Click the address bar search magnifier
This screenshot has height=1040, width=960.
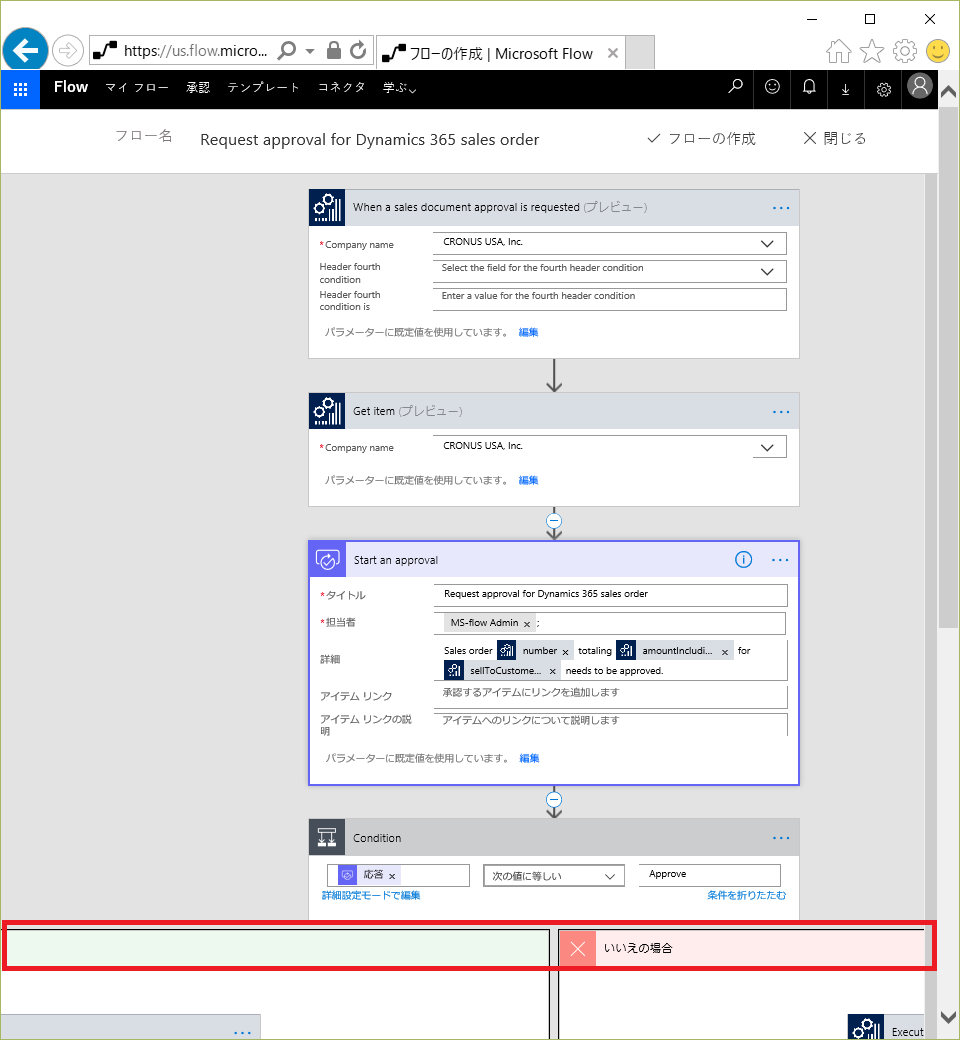pyautogui.click(x=287, y=50)
